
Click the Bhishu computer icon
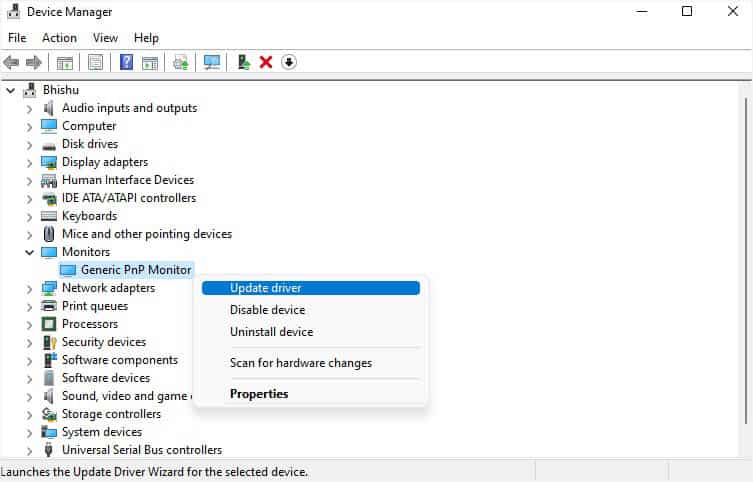point(30,90)
